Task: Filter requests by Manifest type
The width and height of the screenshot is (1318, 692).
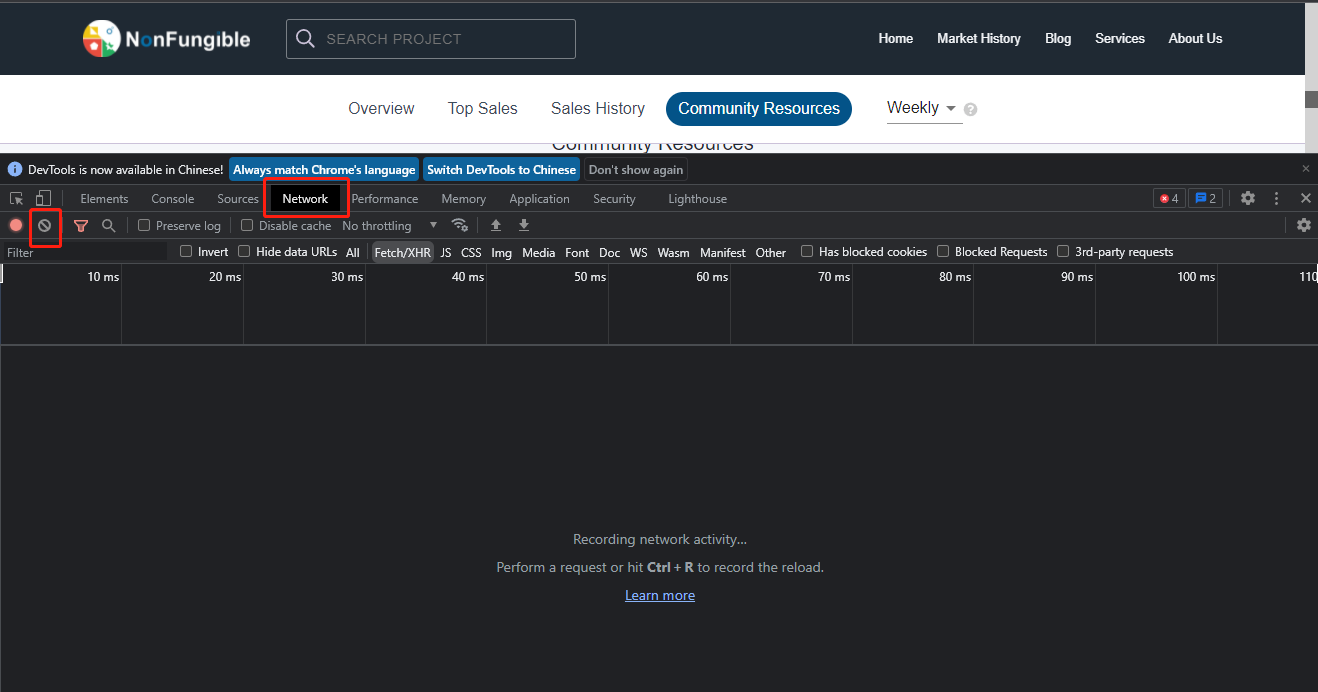Action: [x=723, y=253]
